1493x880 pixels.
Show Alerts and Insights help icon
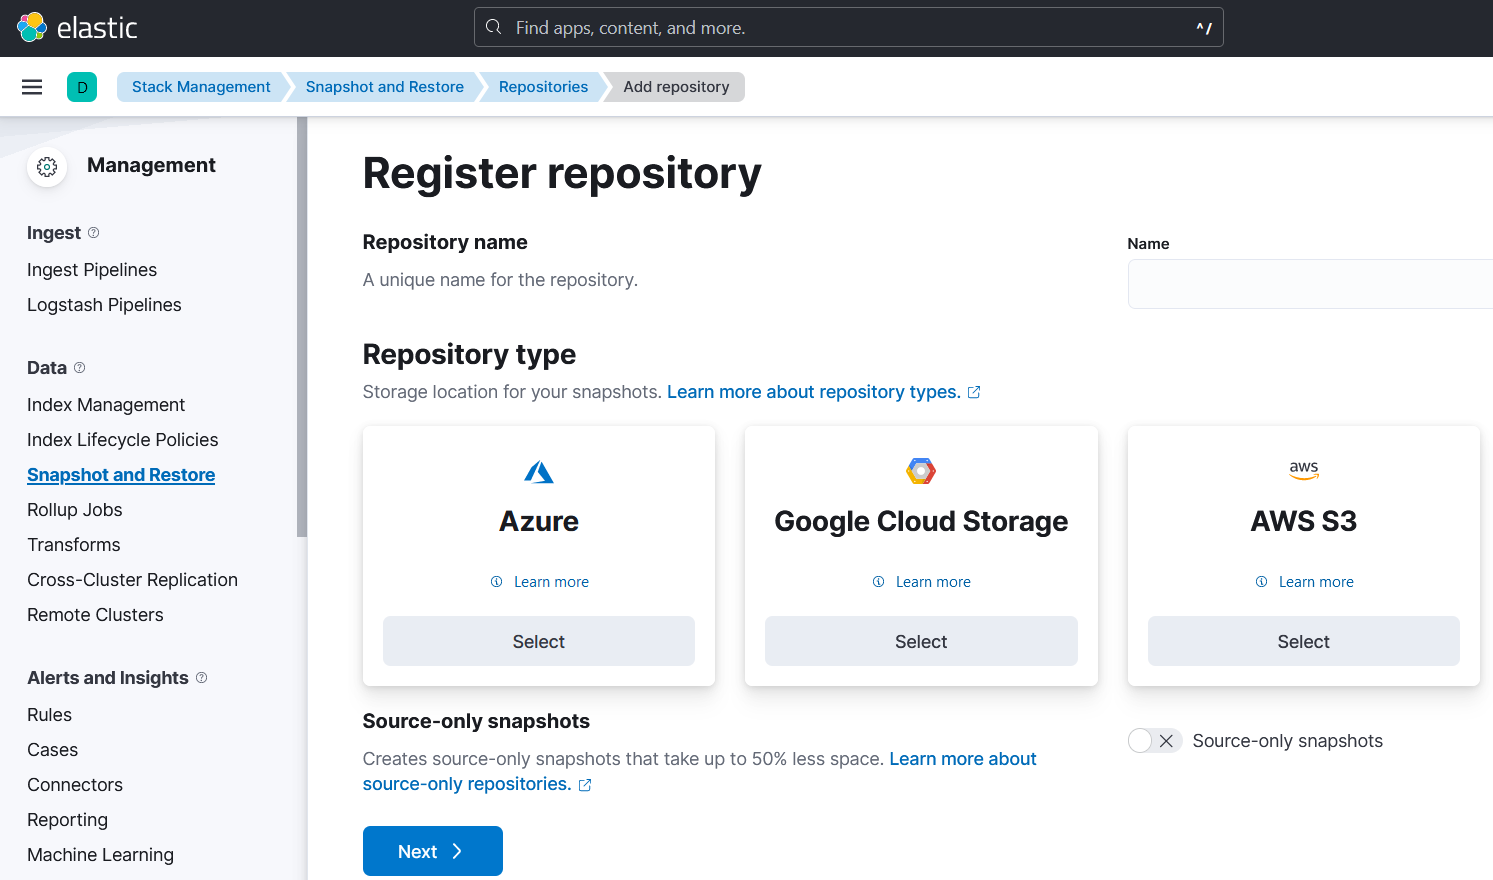(202, 677)
